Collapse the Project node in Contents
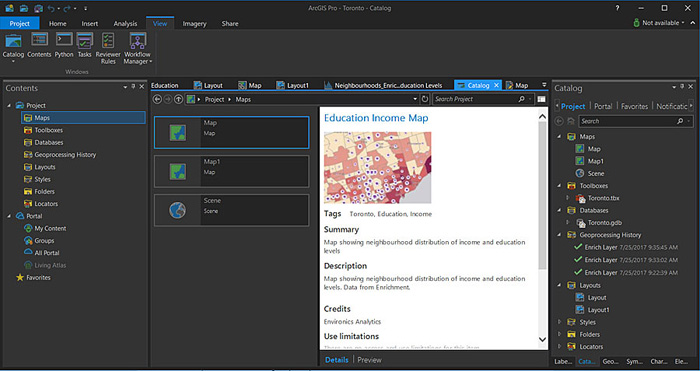 tap(9, 105)
